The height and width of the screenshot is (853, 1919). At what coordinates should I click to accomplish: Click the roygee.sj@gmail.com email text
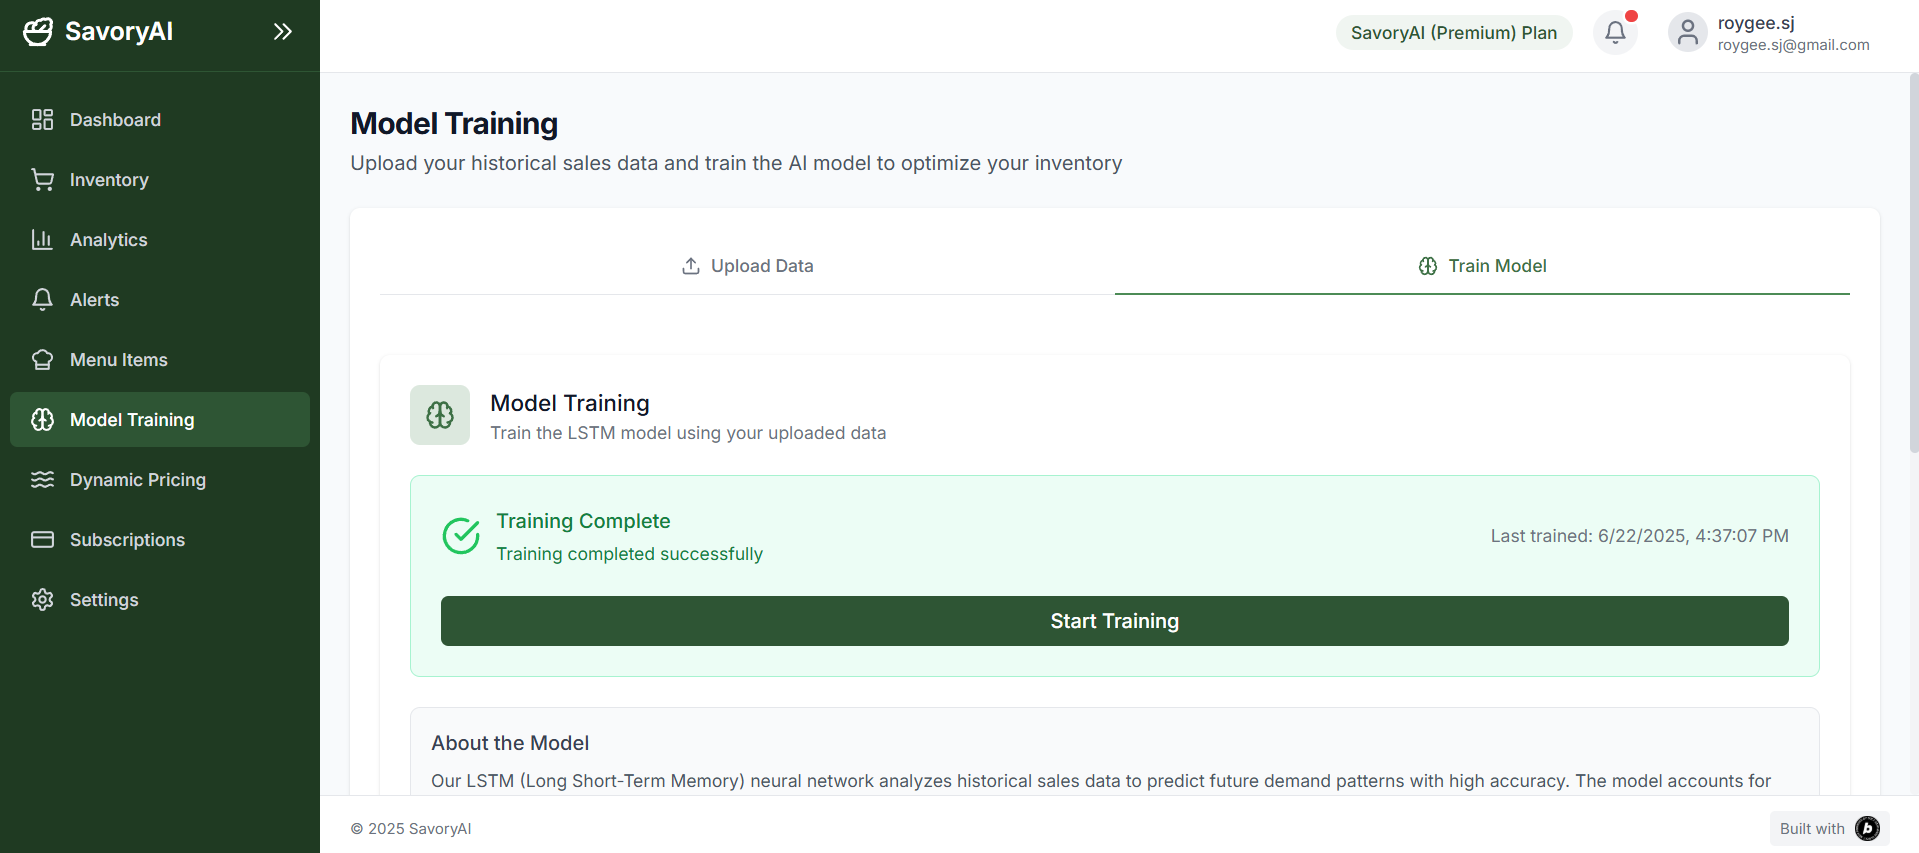point(1794,45)
